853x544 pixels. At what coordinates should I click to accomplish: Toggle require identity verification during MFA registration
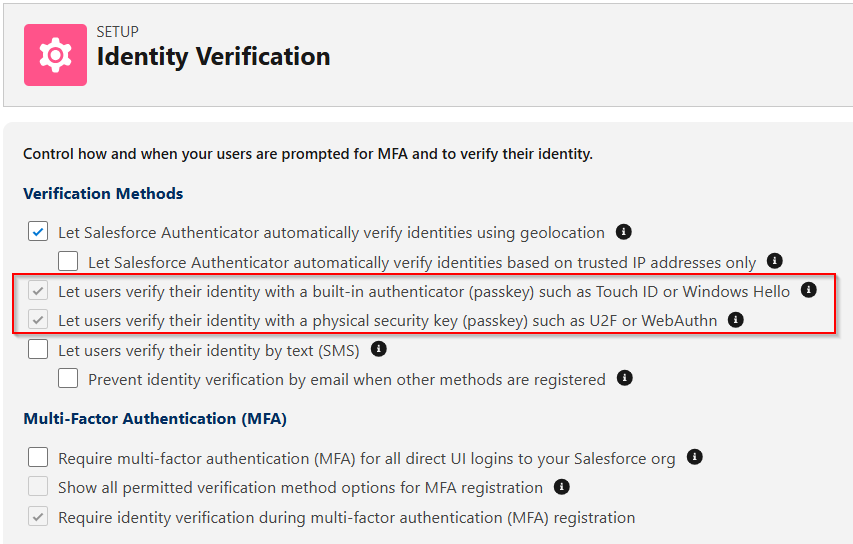click(38, 516)
